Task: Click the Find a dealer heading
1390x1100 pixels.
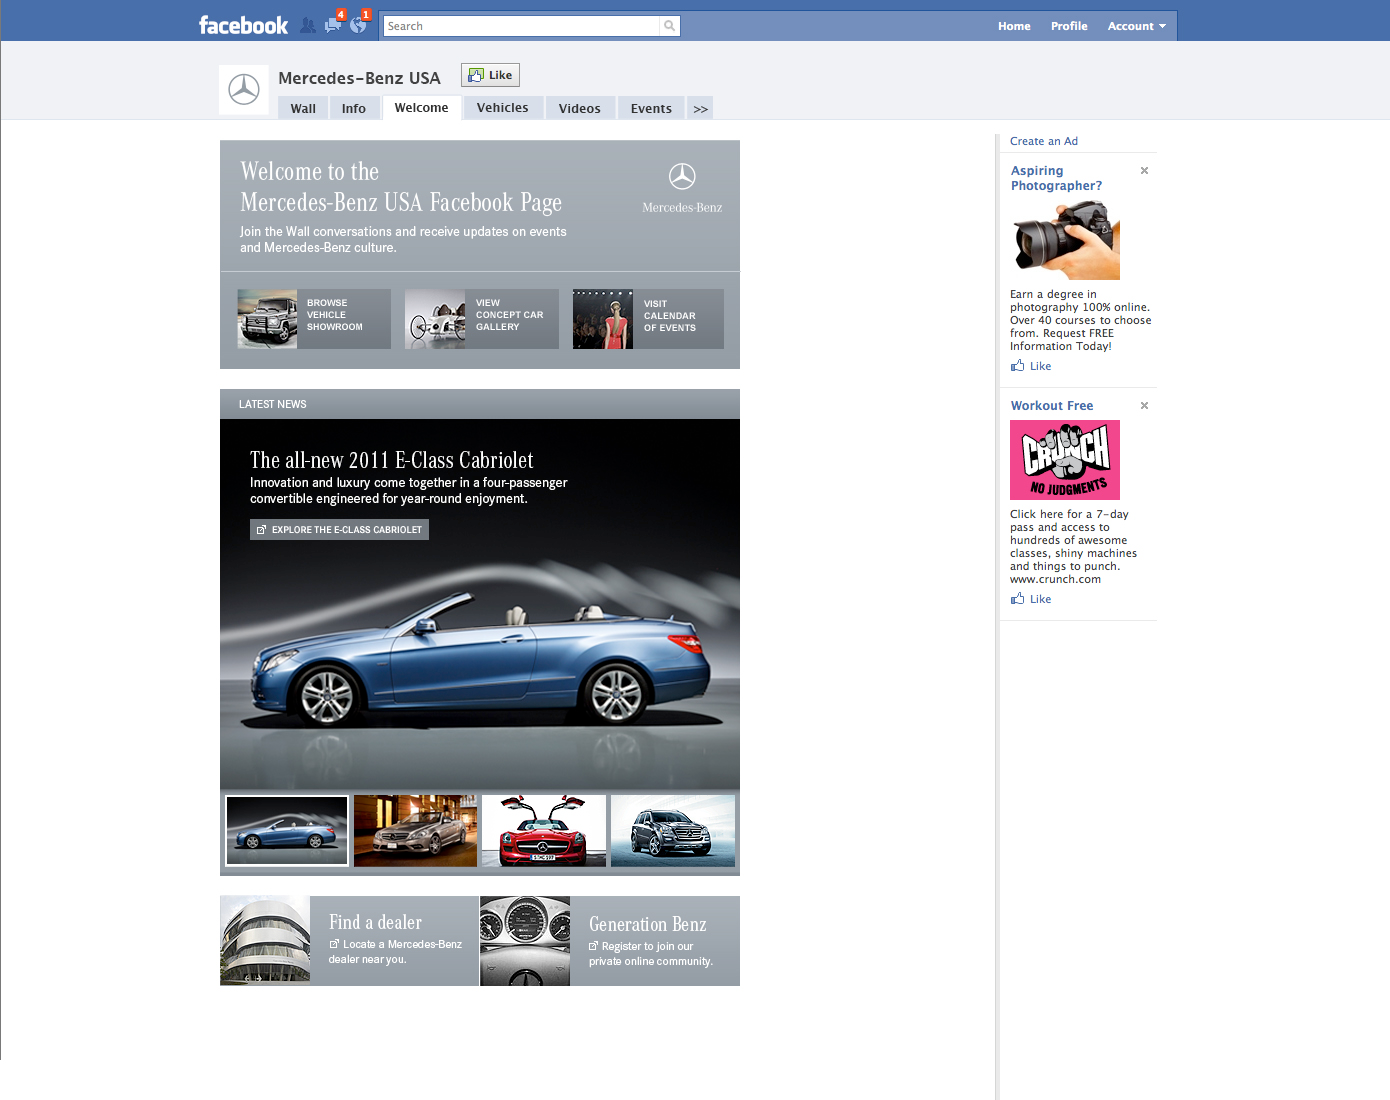Action: [x=375, y=922]
